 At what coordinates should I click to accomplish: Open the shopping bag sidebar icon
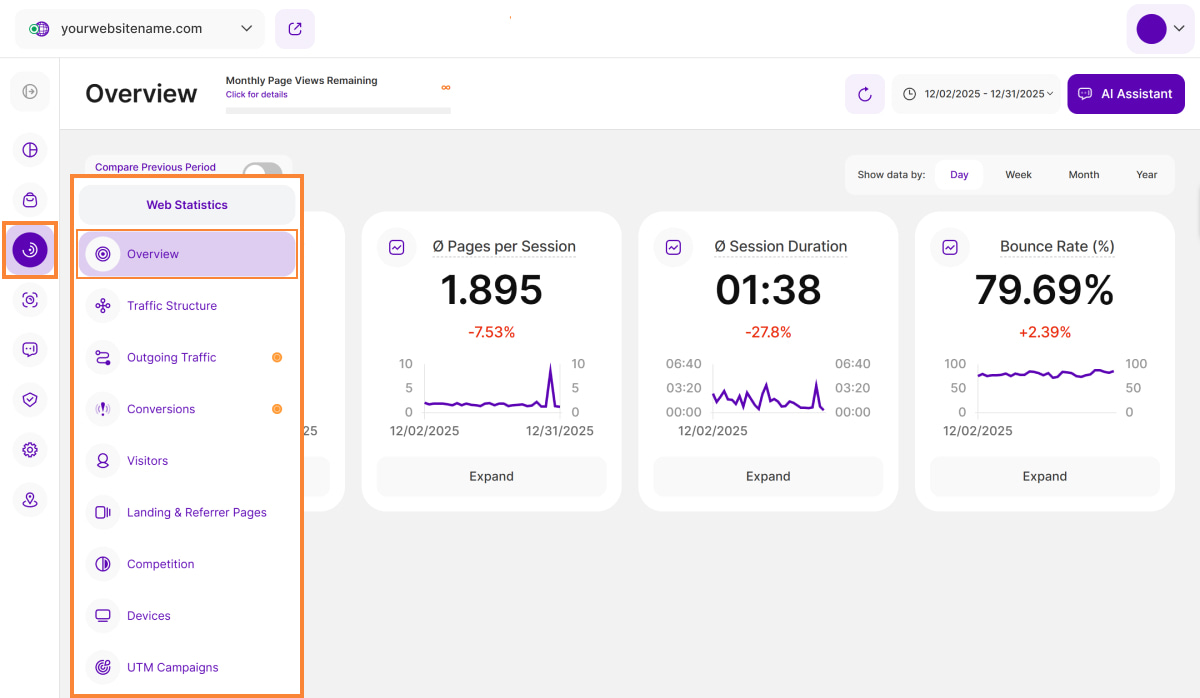click(30, 200)
